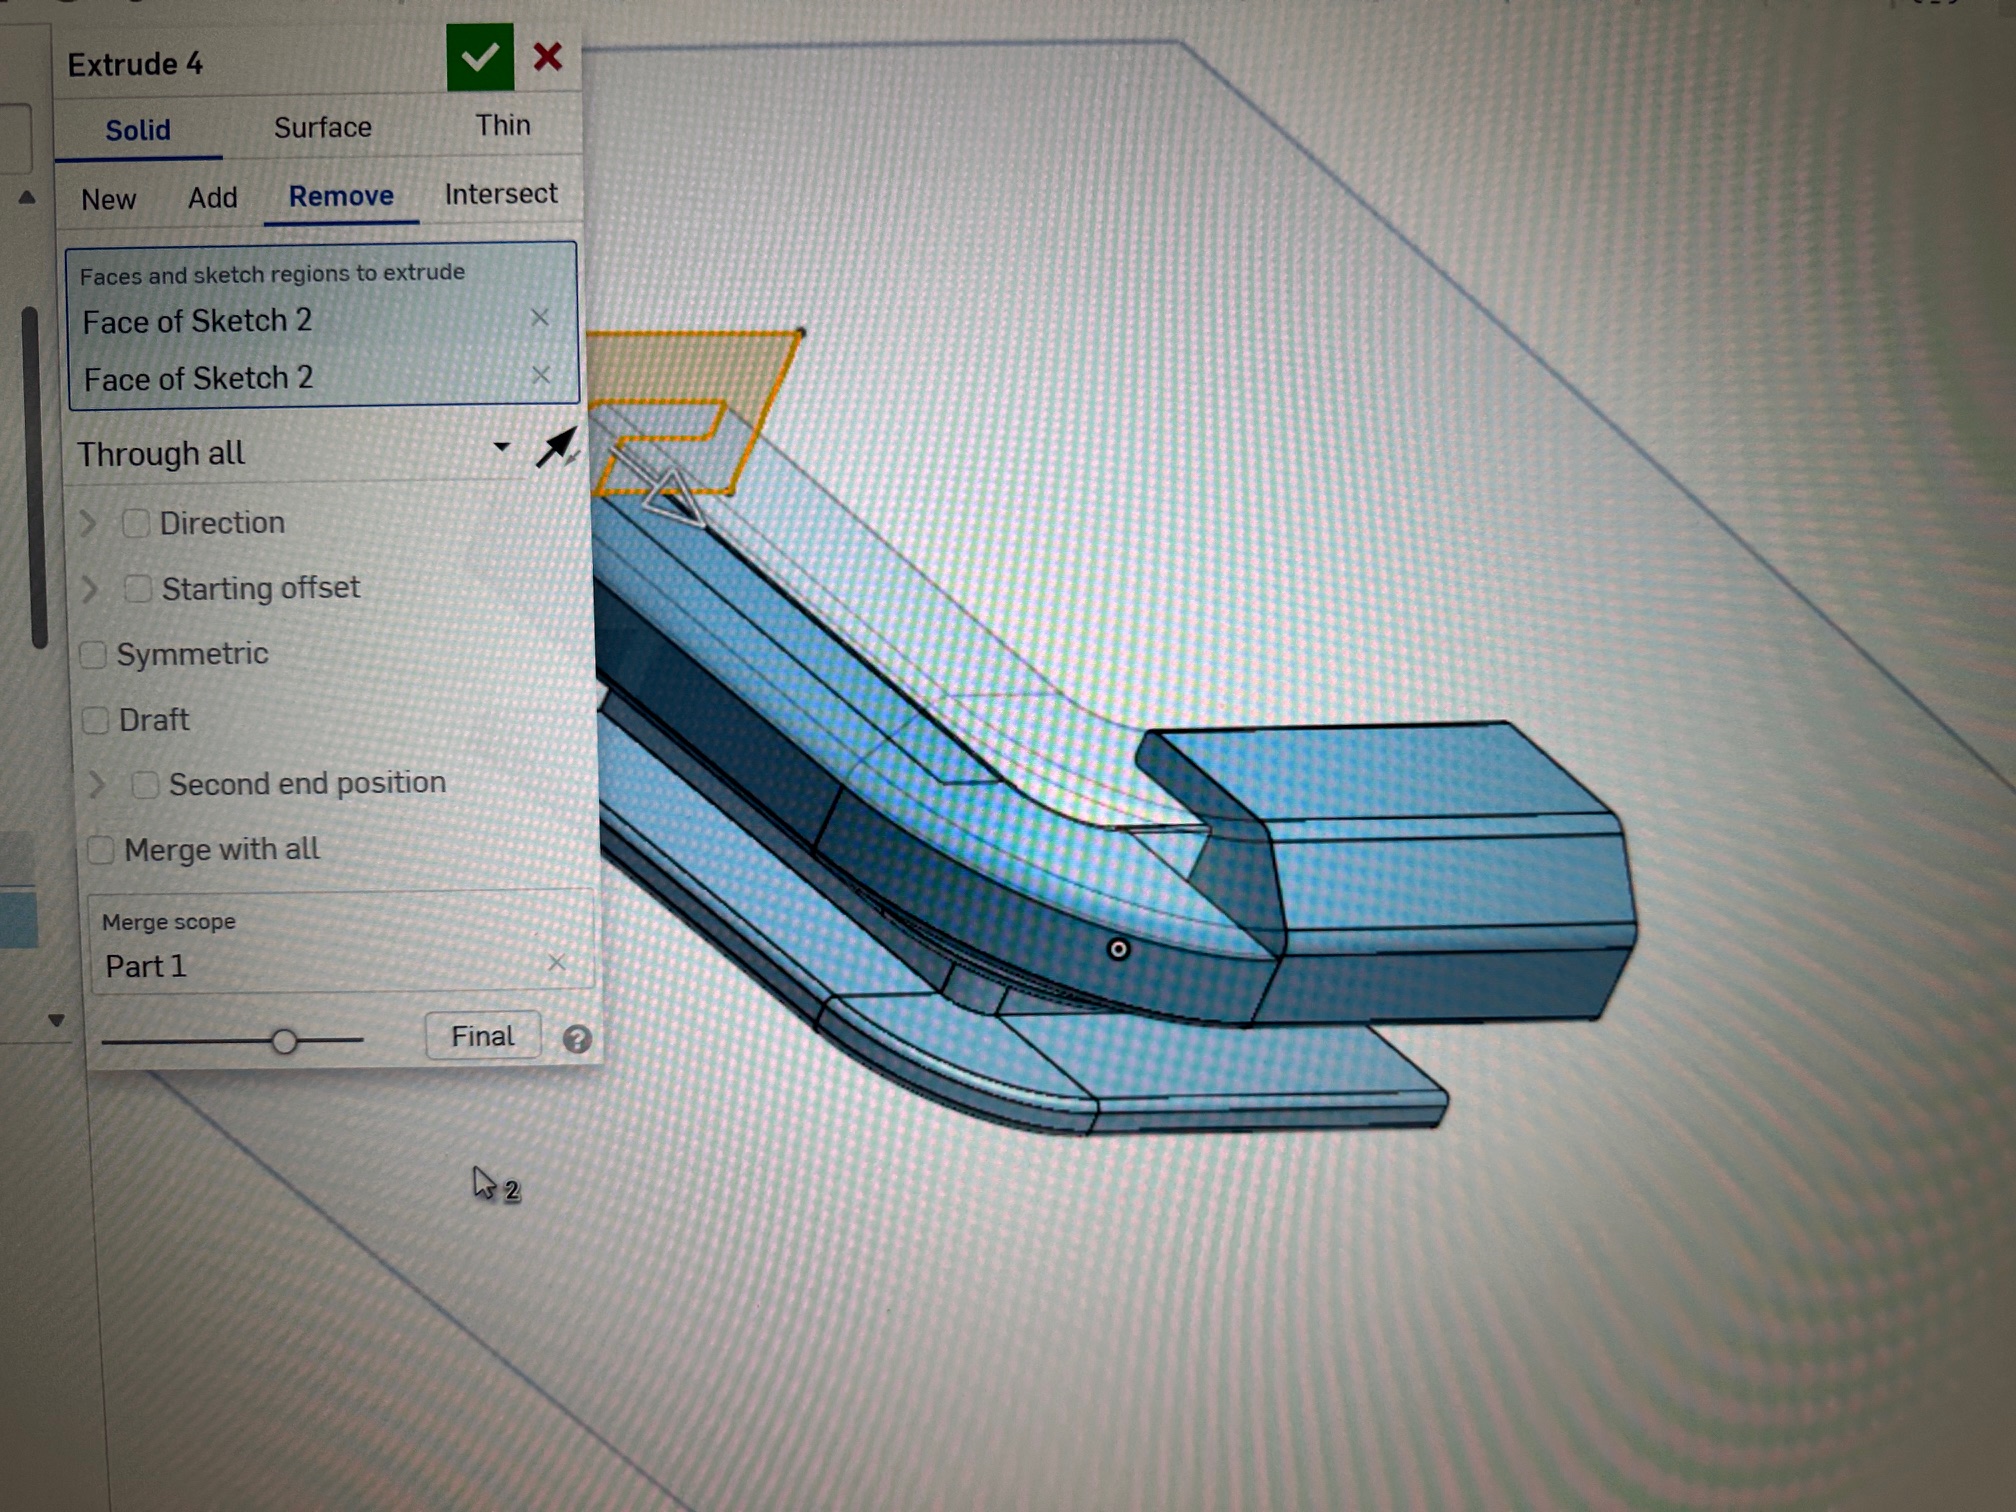The width and height of the screenshot is (2016, 1512).
Task: Clear Part 1 from merge scope
Action: click(x=557, y=963)
